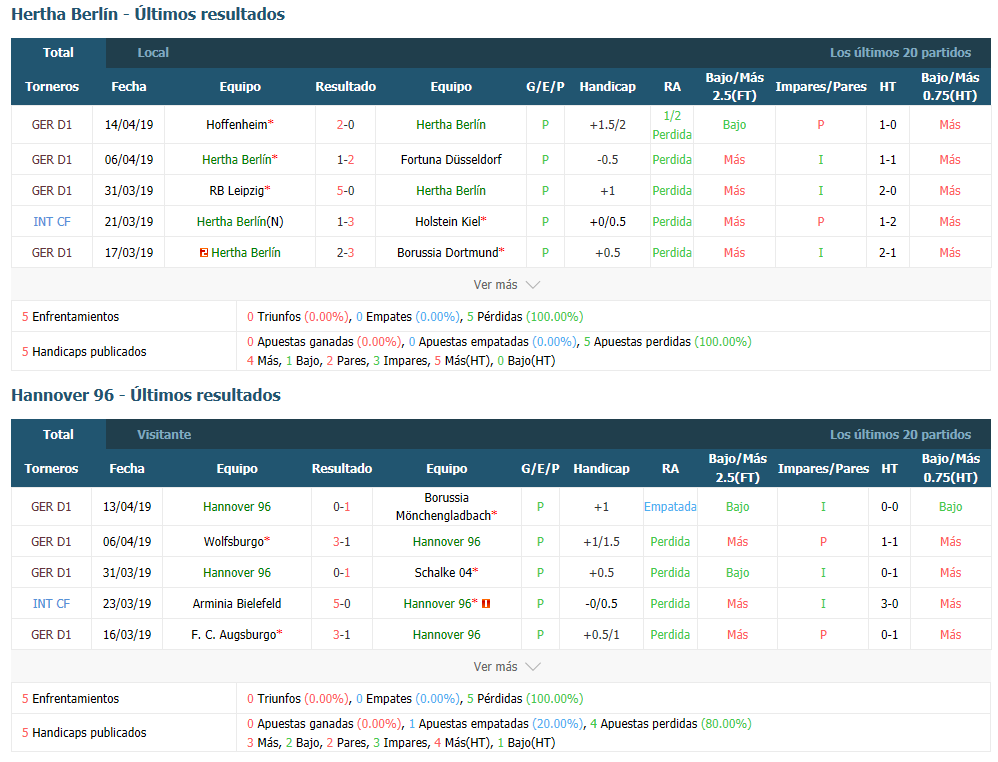Open the F. C. Augsburgo team link
998x762 pixels.
pos(234,635)
